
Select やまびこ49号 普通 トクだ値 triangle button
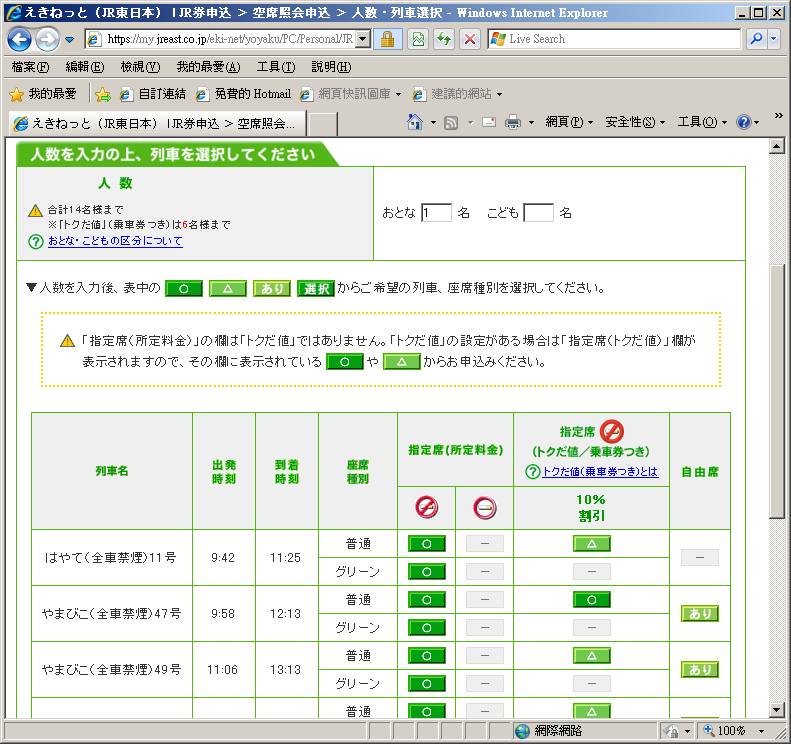coord(592,656)
